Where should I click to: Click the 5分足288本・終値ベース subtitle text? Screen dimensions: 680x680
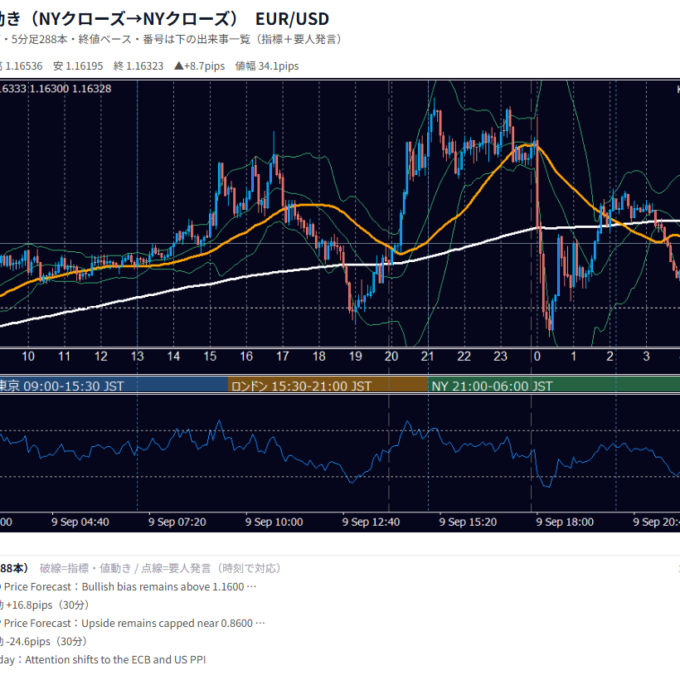[x=71, y=39]
